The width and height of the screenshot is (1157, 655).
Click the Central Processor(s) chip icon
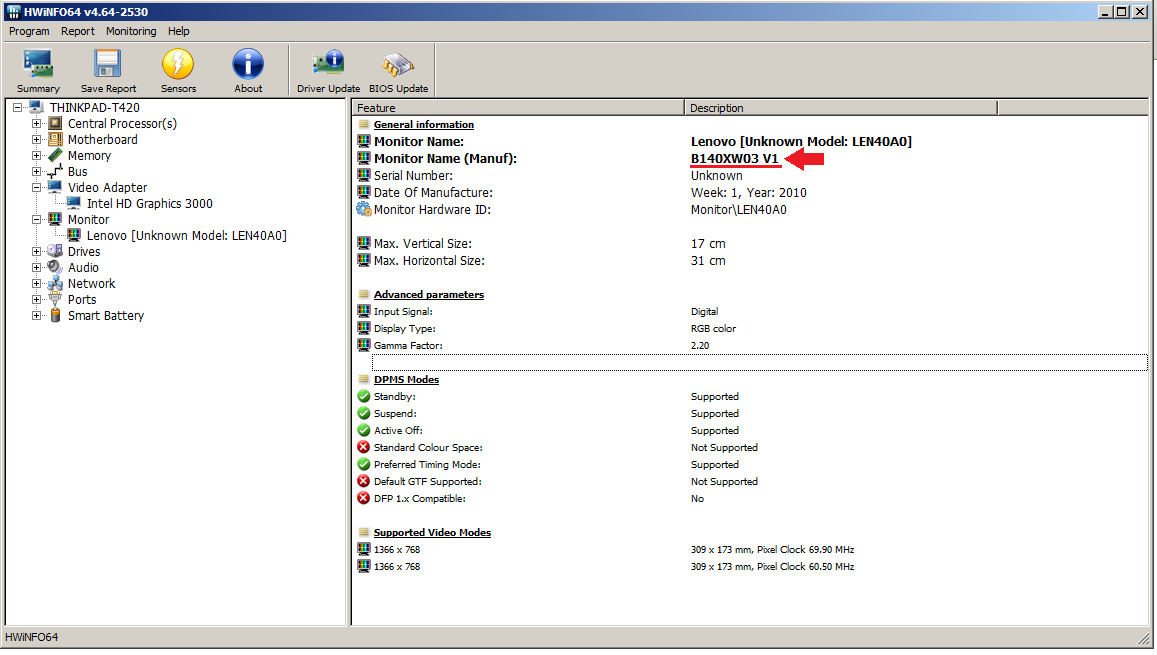[x=55, y=123]
